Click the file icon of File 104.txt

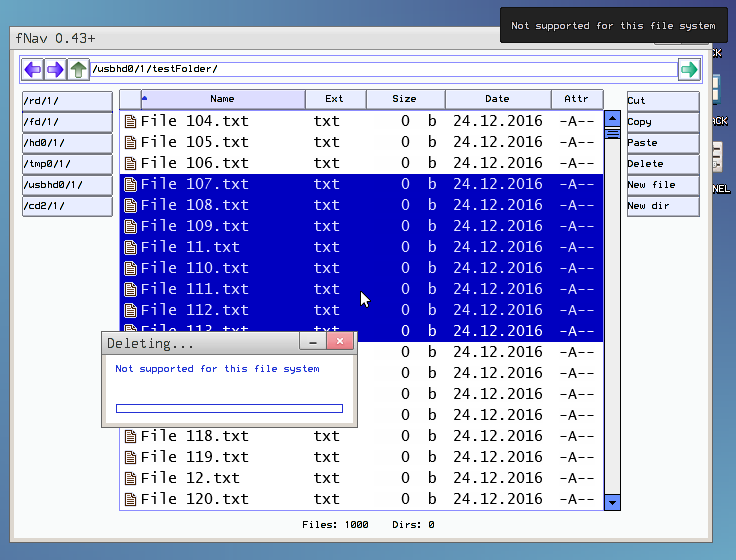[x=130, y=121]
